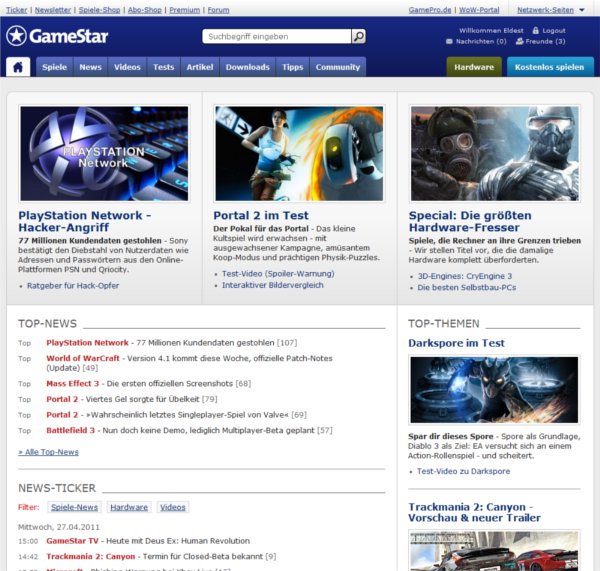Open Portal 2 letztes Singleplayer-Spiel news
Image resolution: width=600 pixels, height=571 pixels.
[176, 415]
